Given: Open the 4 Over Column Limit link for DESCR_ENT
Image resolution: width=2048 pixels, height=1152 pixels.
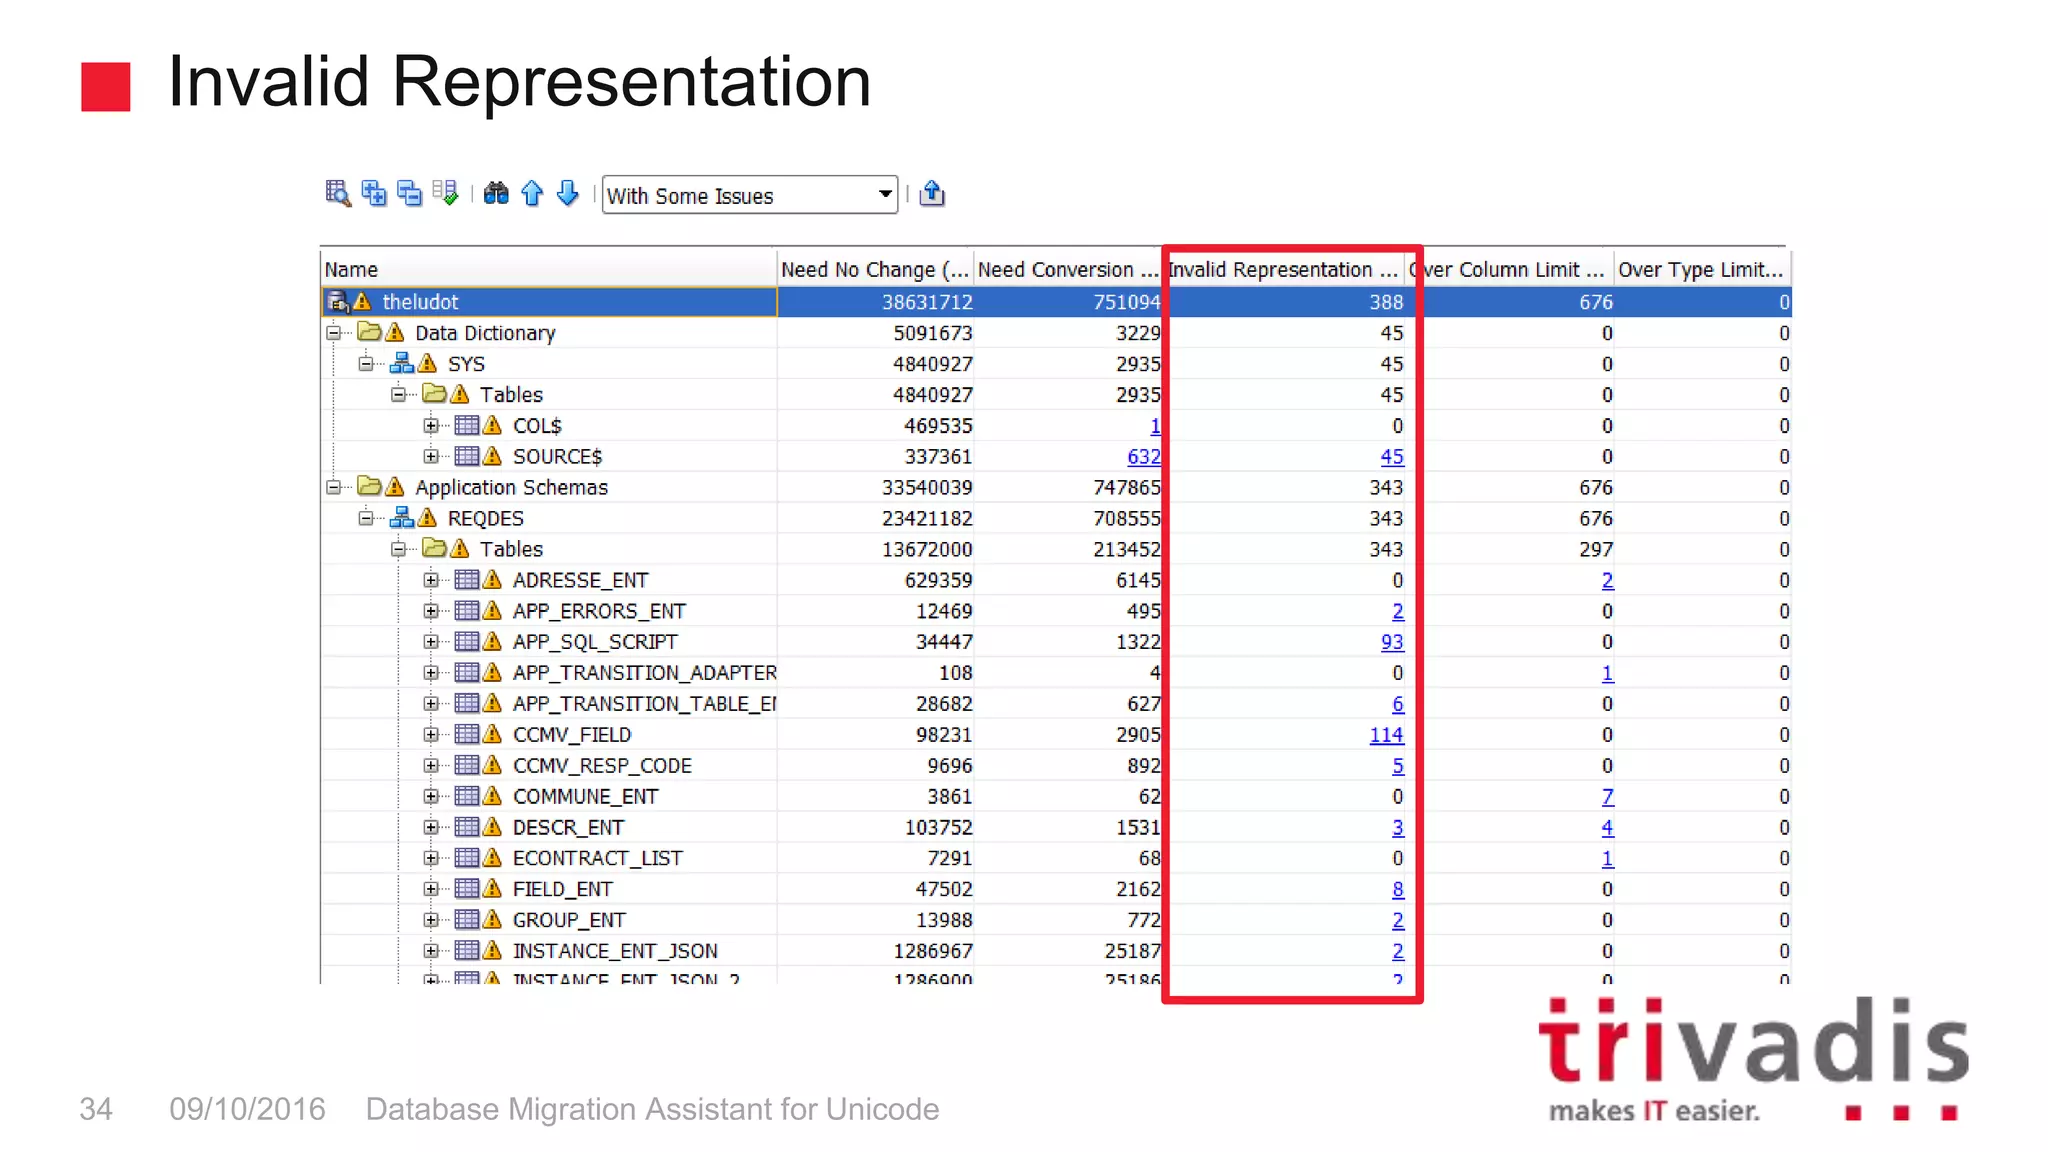Looking at the screenshot, I should [1607, 827].
